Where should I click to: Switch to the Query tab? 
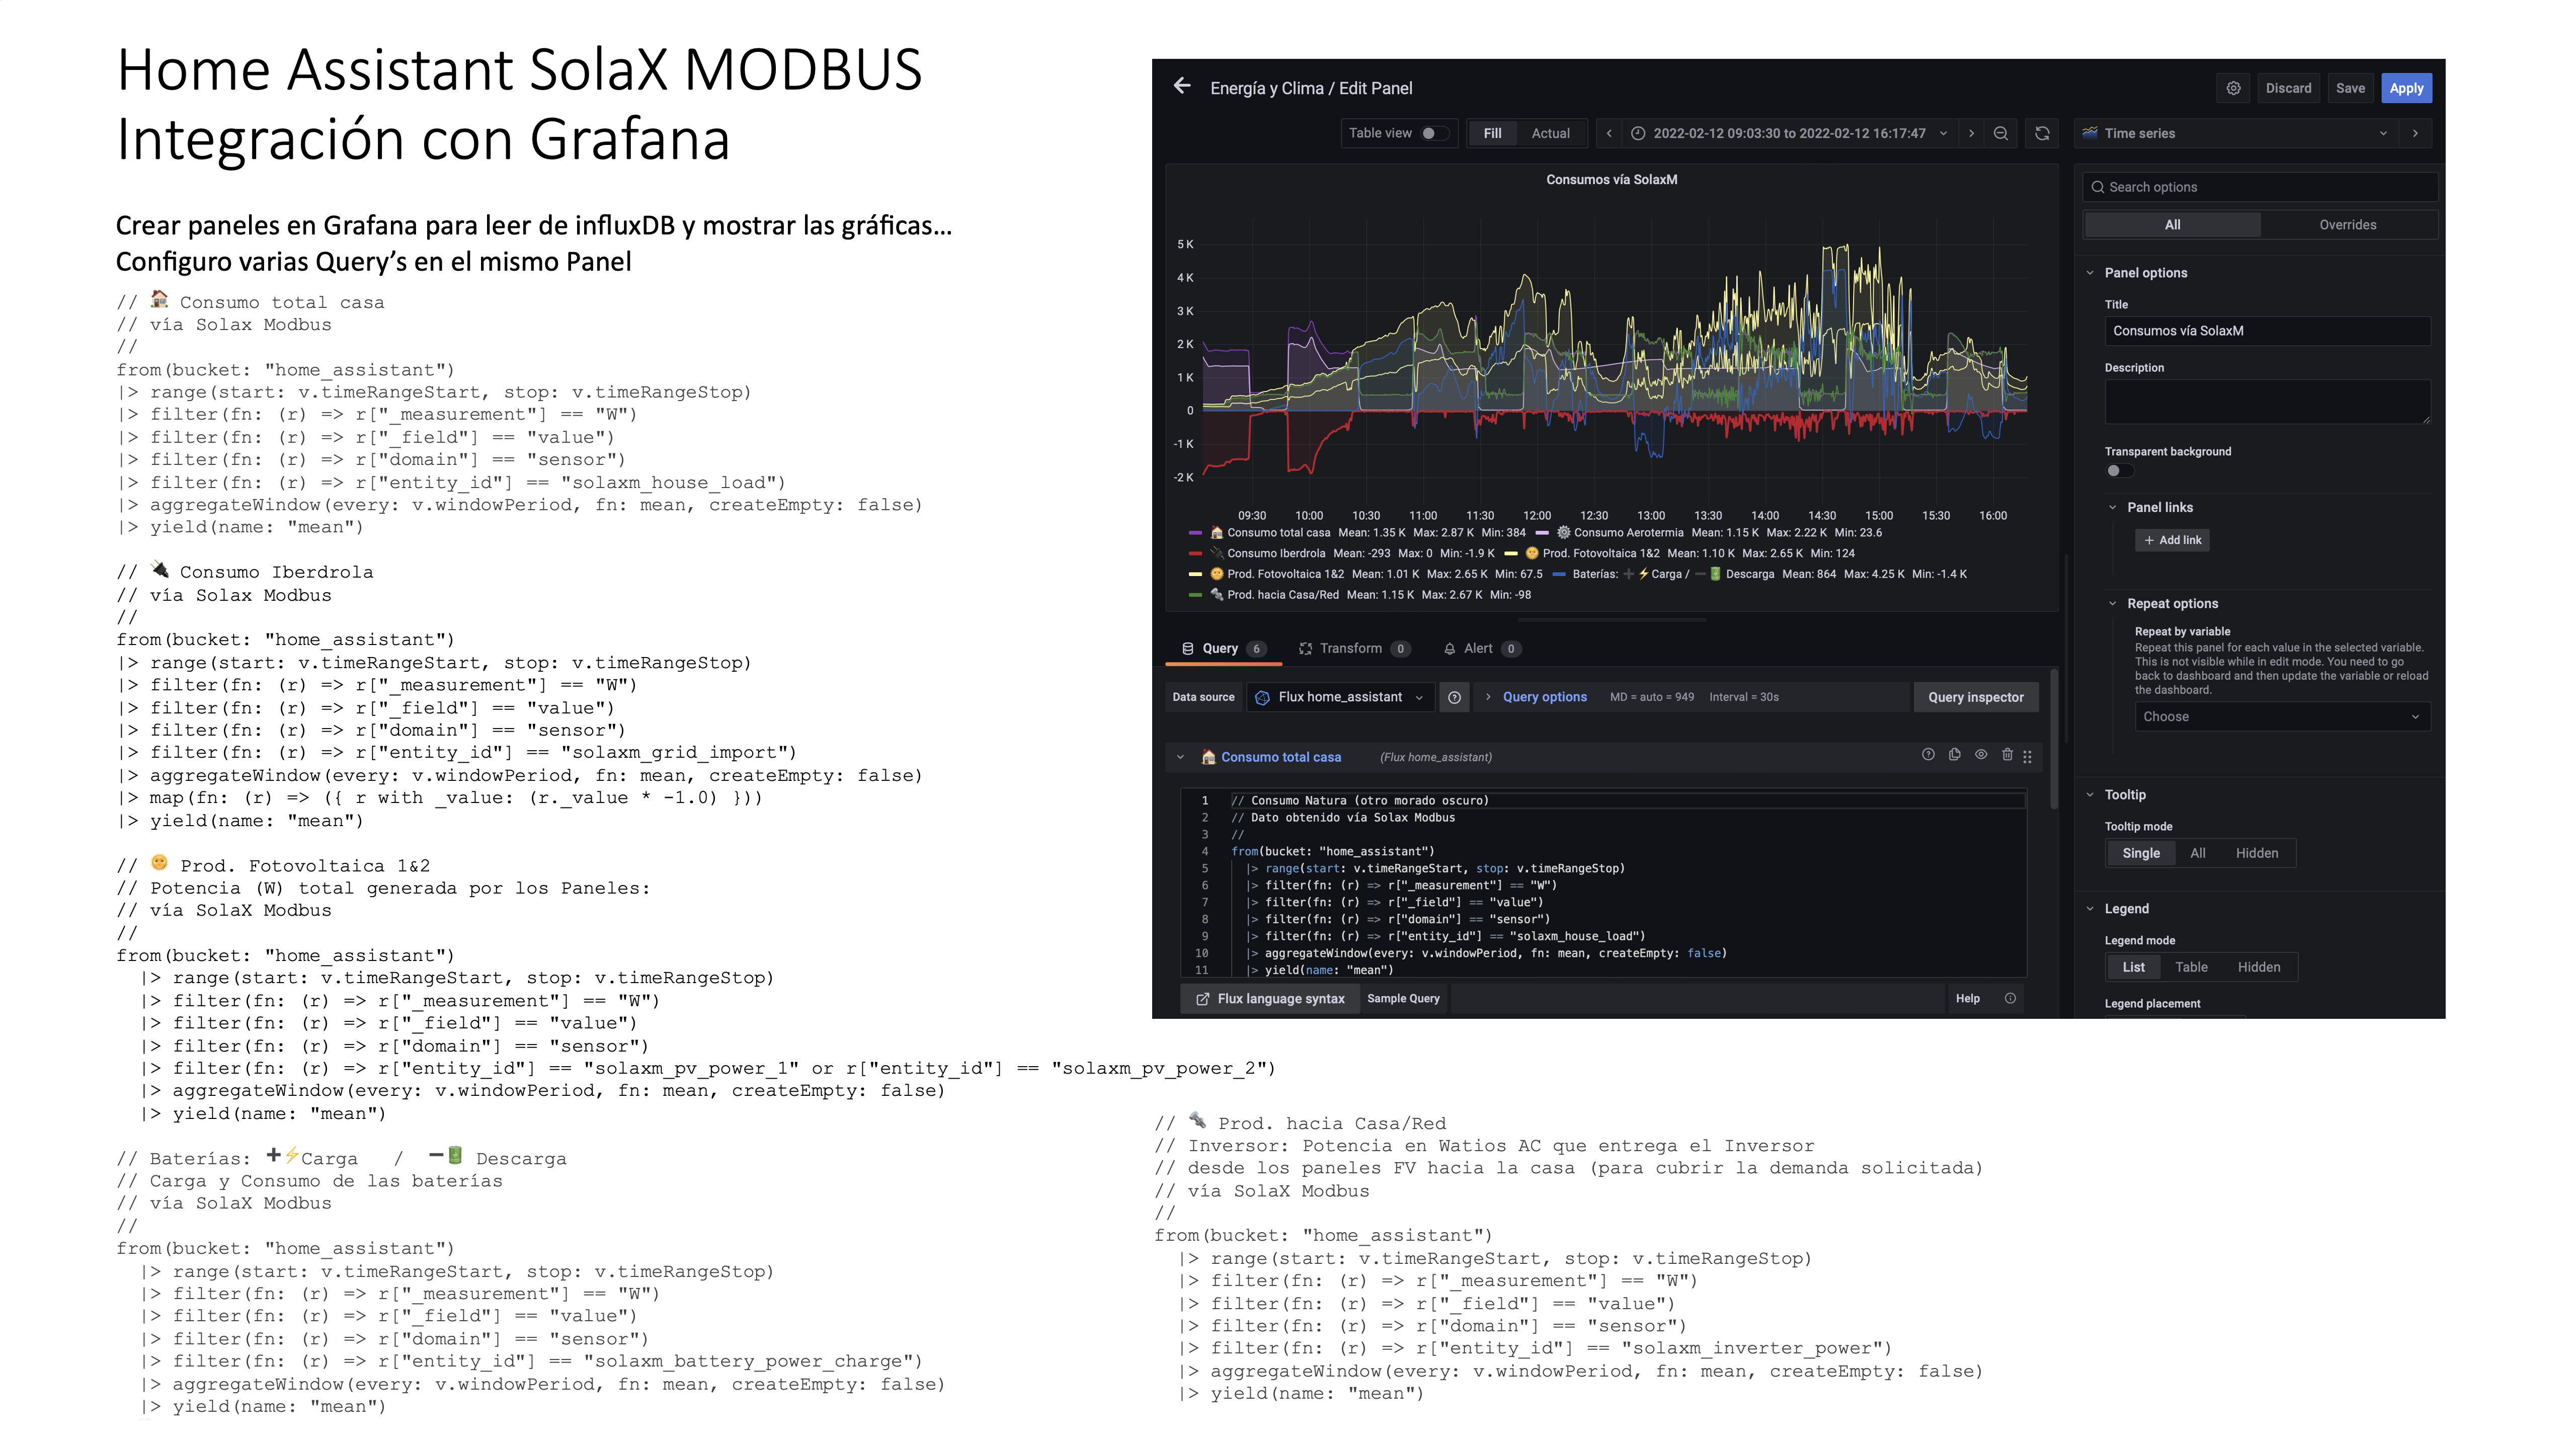coord(1223,648)
